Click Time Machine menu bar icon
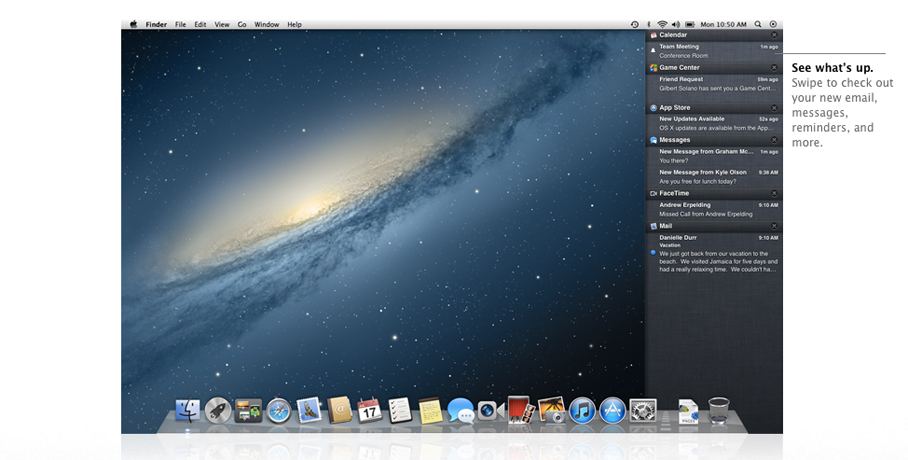908x460 pixels. pyautogui.click(x=635, y=24)
